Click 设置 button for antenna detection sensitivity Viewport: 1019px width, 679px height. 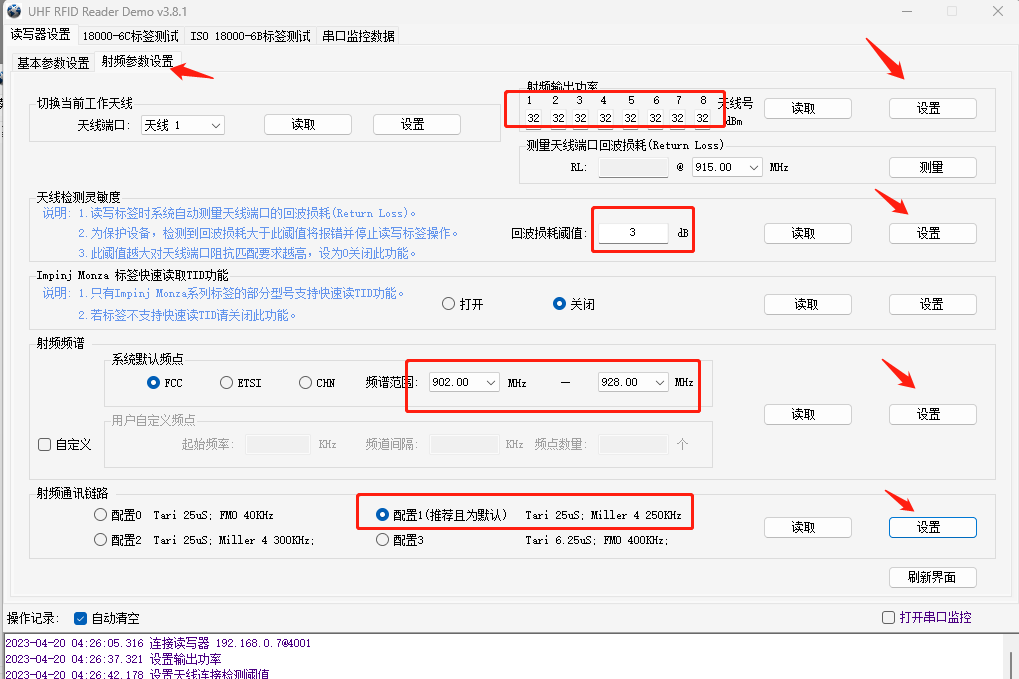[933, 233]
